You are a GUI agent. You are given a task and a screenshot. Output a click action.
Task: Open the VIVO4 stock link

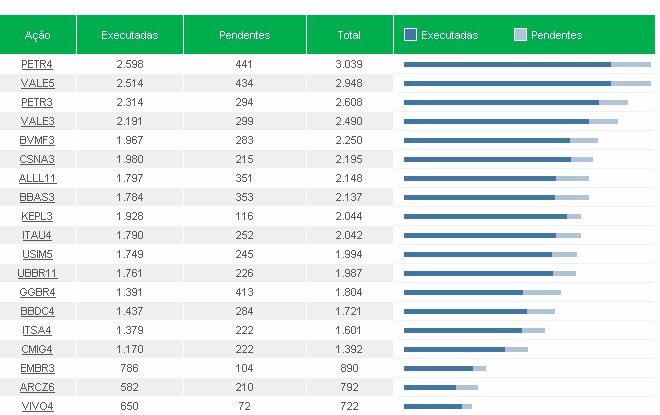37,406
